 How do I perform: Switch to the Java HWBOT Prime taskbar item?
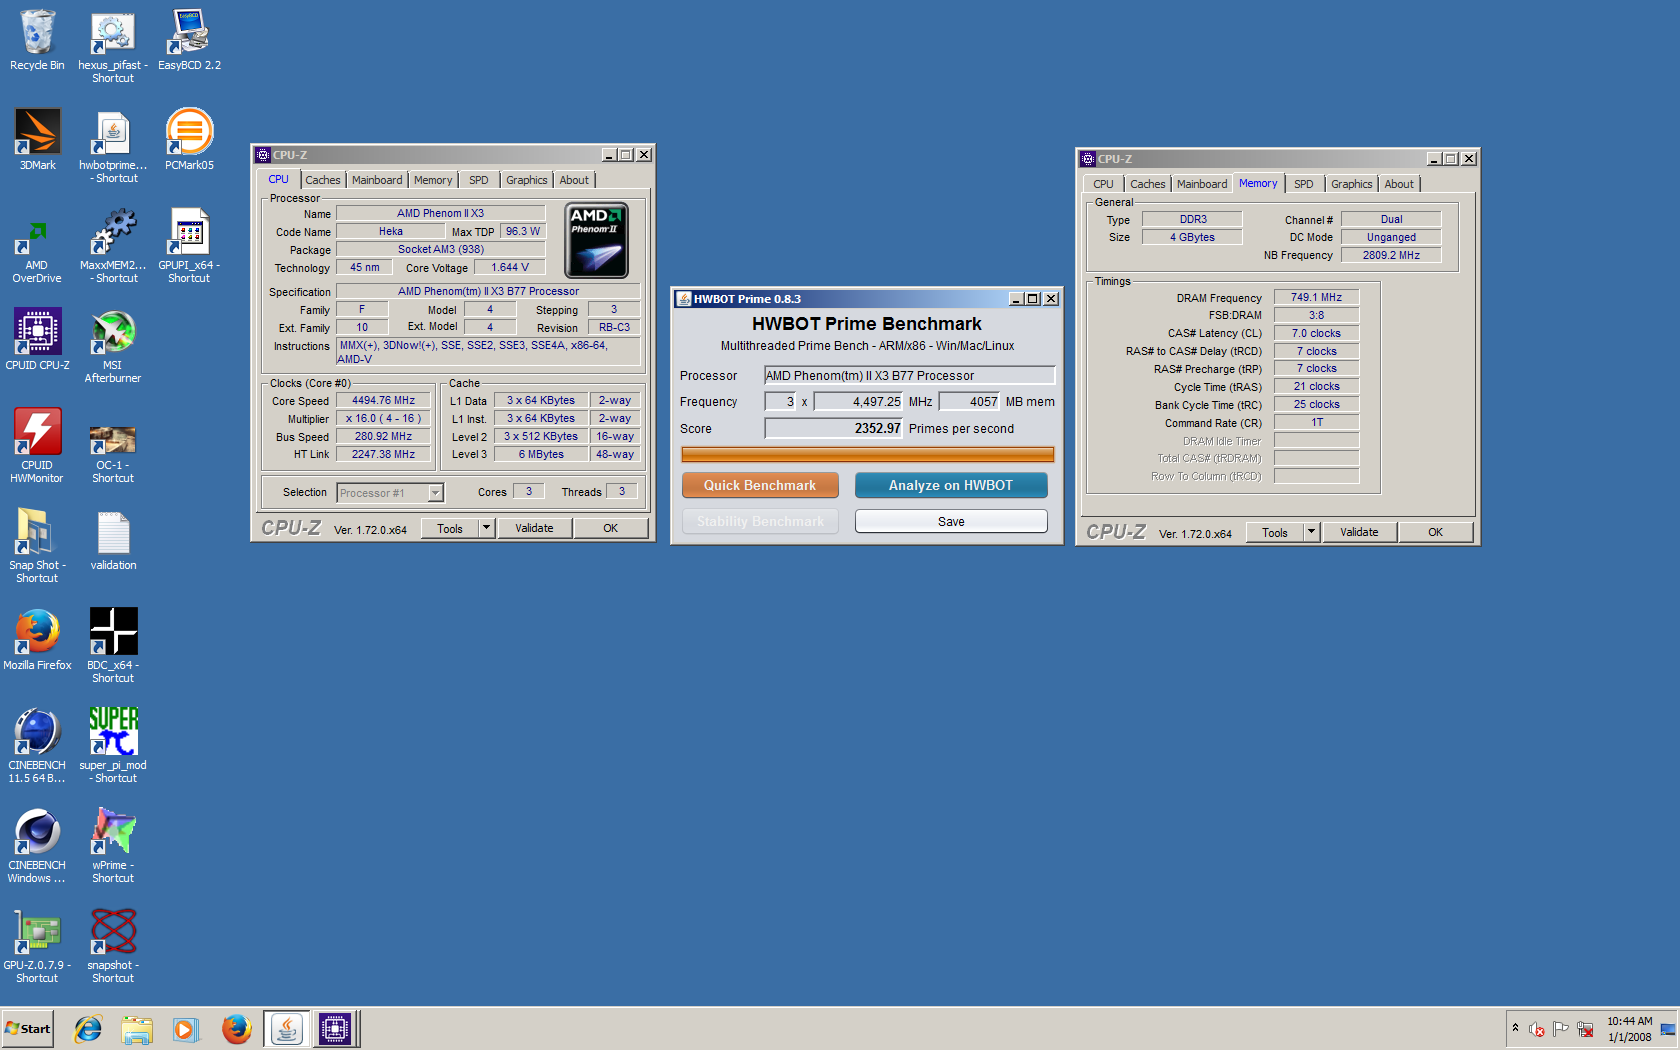click(x=287, y=1029)
